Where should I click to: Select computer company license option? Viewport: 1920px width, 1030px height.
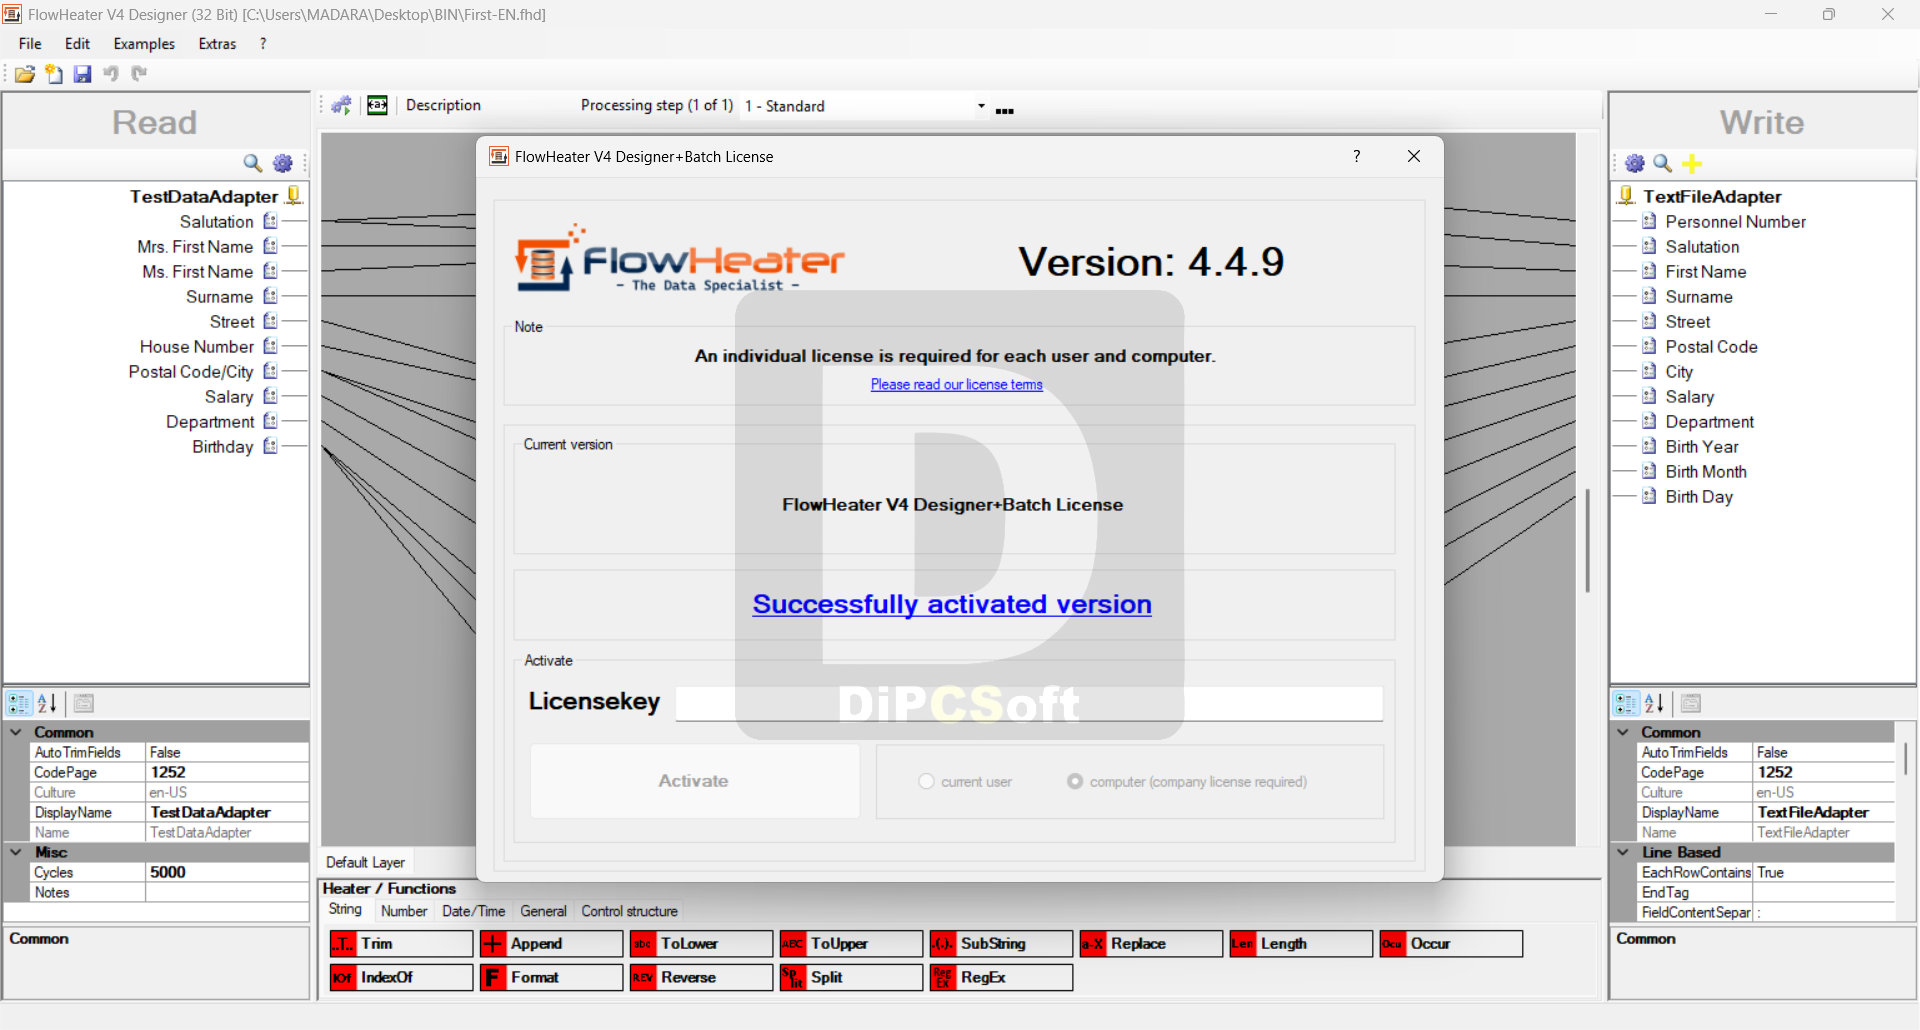pos(1075,781)
